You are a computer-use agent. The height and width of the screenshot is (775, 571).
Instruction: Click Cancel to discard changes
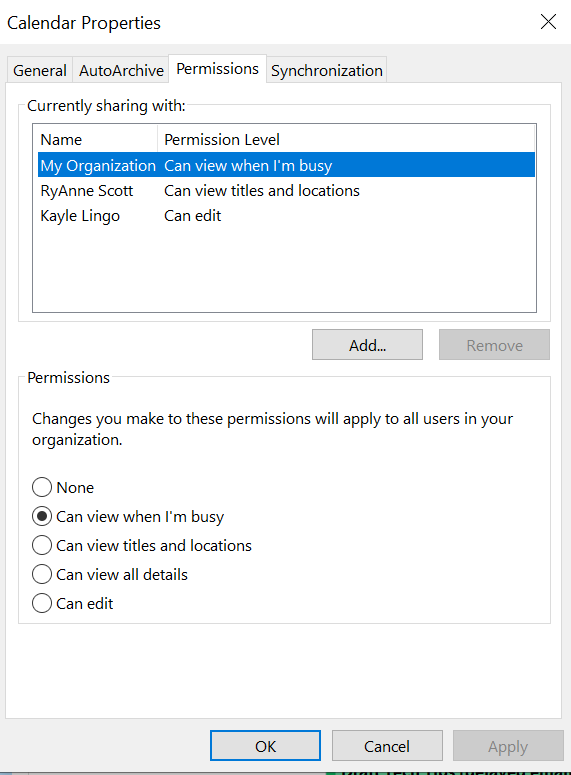[387, 746]
